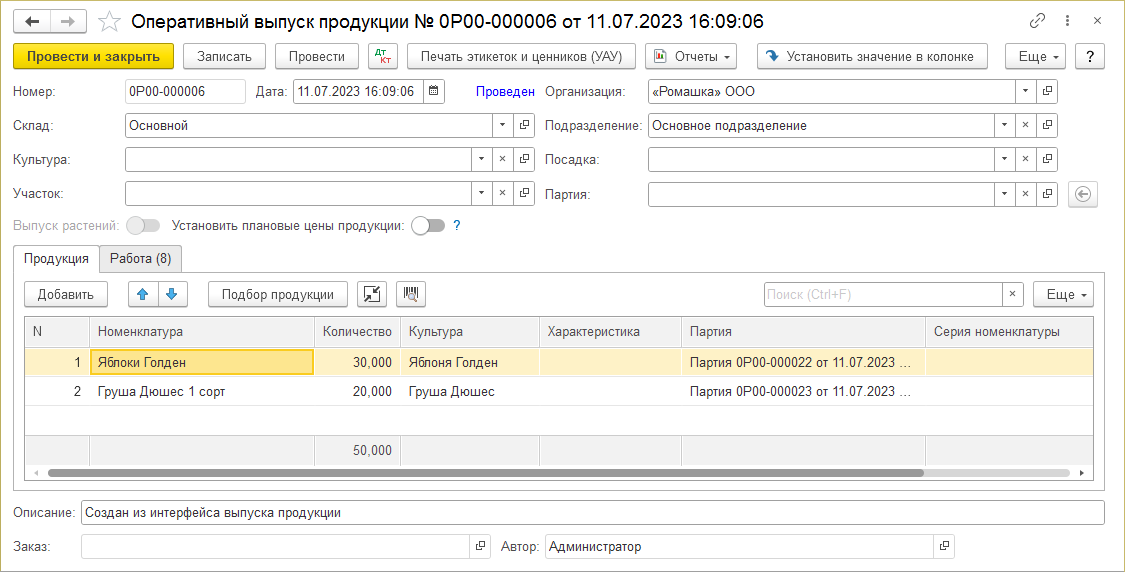Open Посадка record via its open icon
1125x572 pixels.
tap(1047, 159)
